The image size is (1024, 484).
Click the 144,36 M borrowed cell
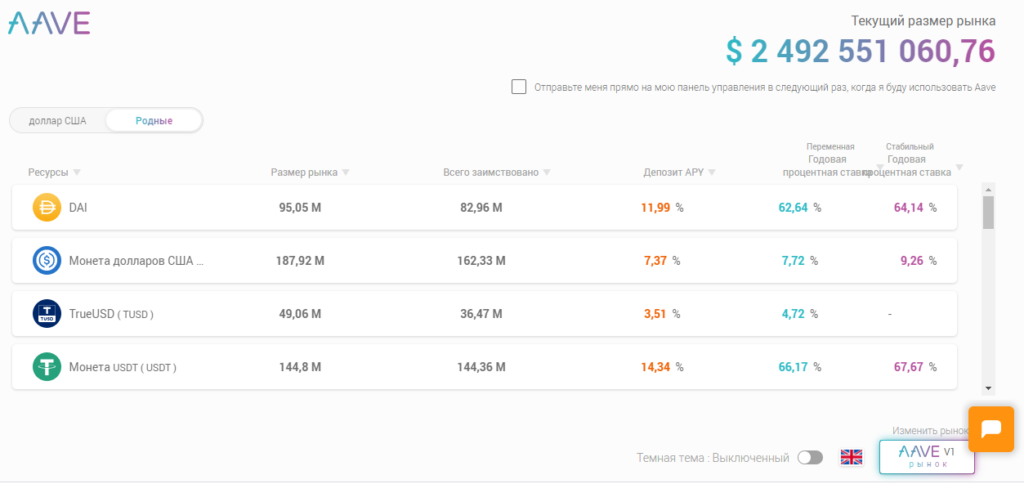click(481, 367)
